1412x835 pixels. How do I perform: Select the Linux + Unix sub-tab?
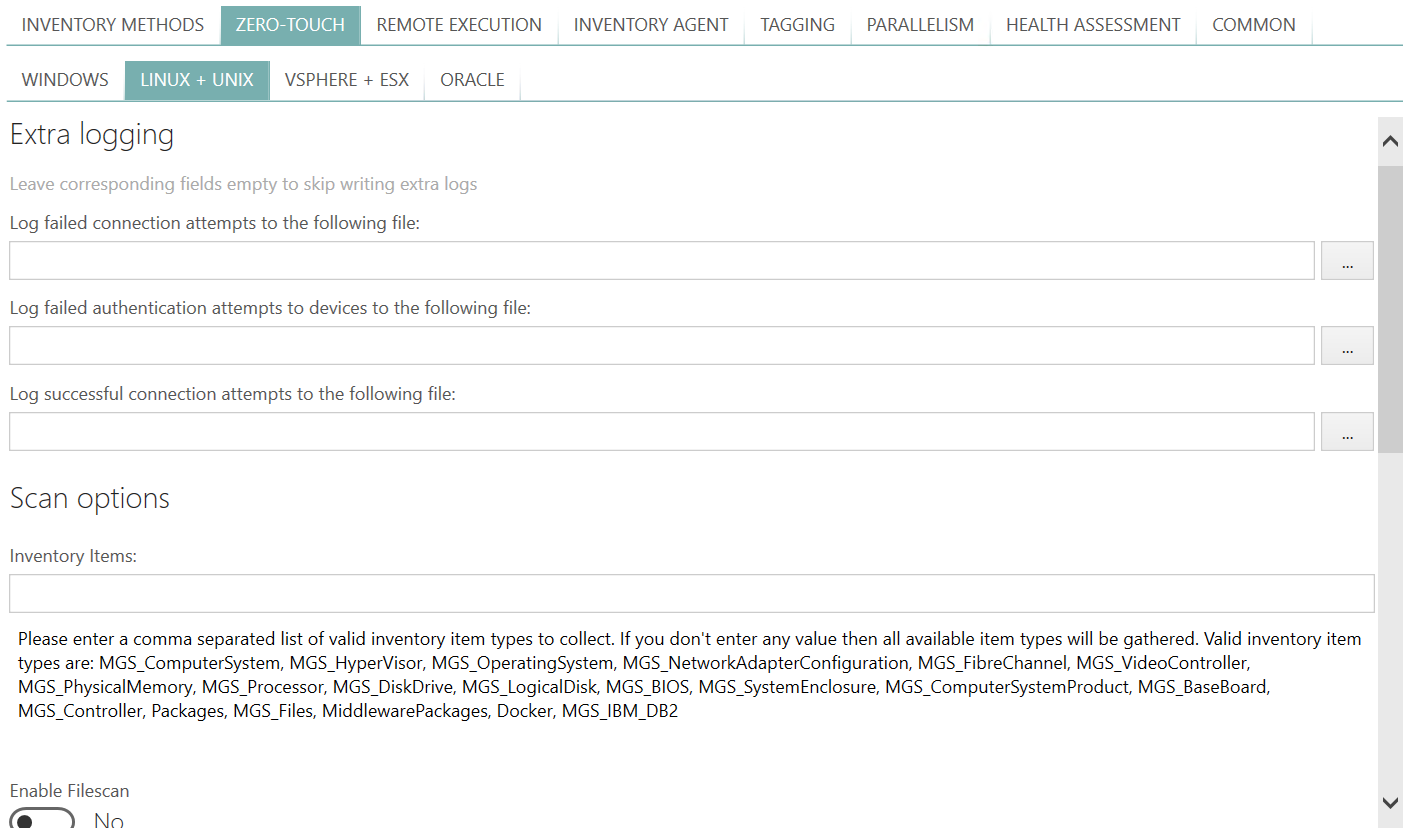pos(197,80)
